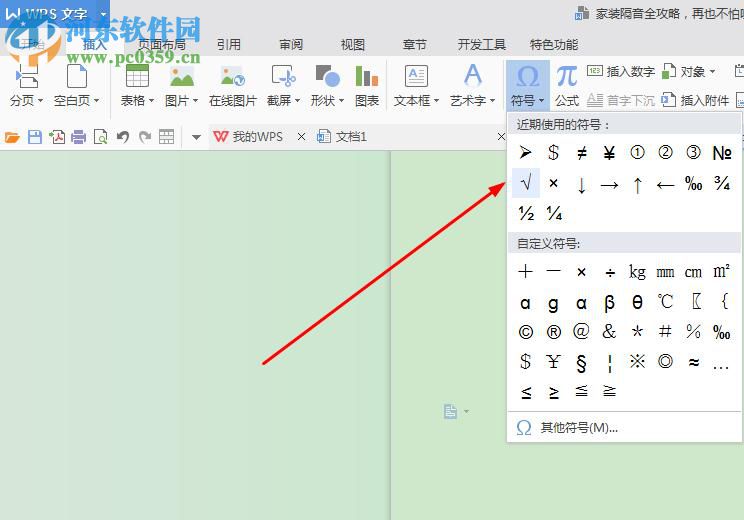Insert the m² square meter symbol
The width and height of the screenshot is (744, 520).
[722, 271]
